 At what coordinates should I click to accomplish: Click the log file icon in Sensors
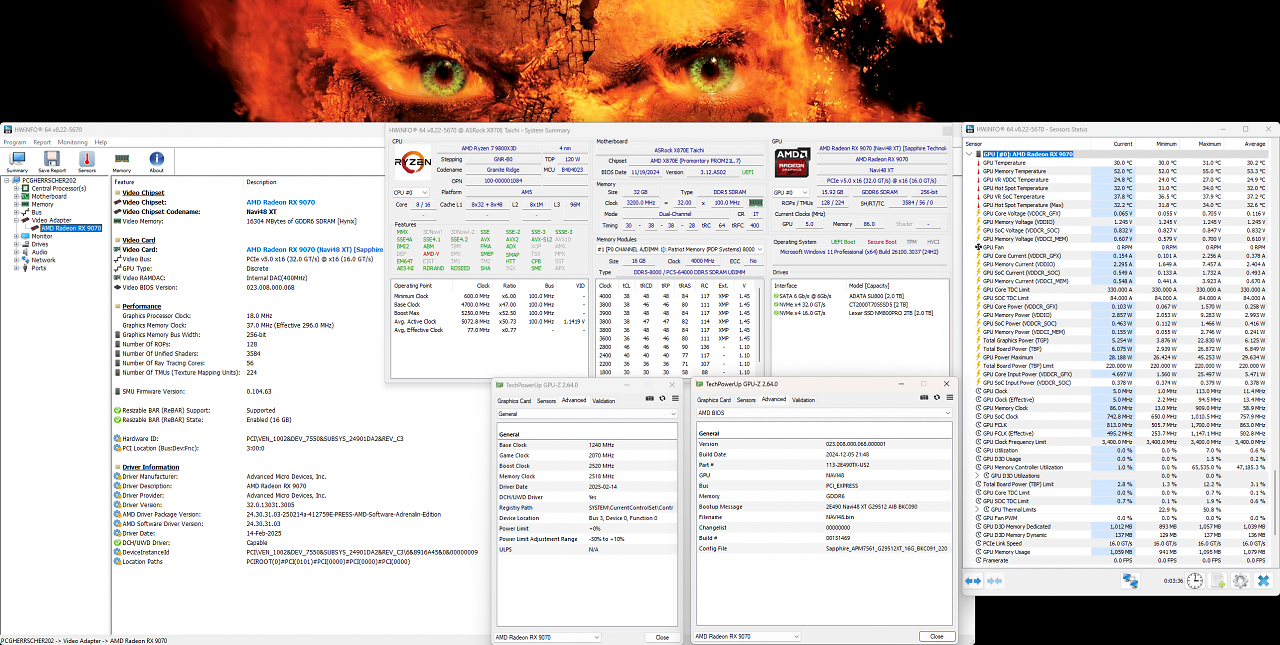coord(1218,581)
